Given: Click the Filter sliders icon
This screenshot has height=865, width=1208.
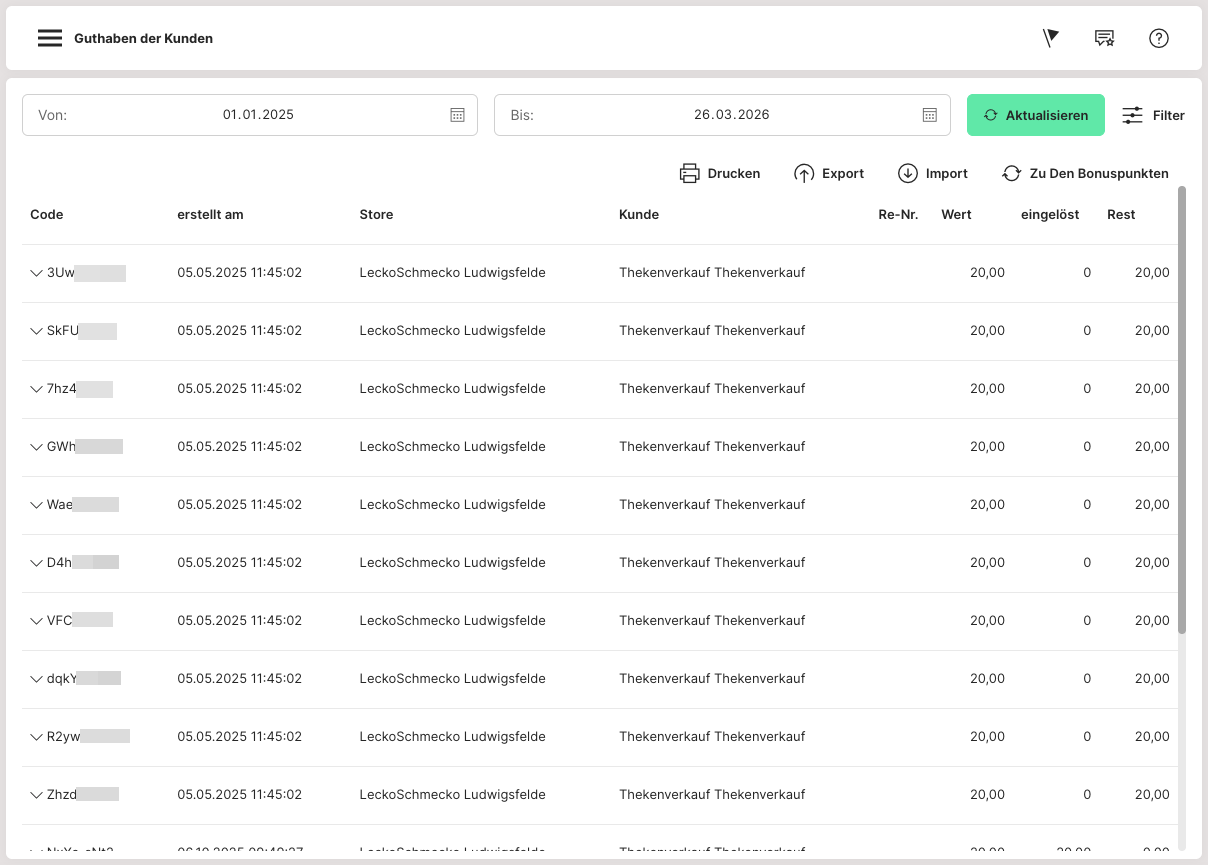Looking at the screenshot, I should [x=1132, y=115].
